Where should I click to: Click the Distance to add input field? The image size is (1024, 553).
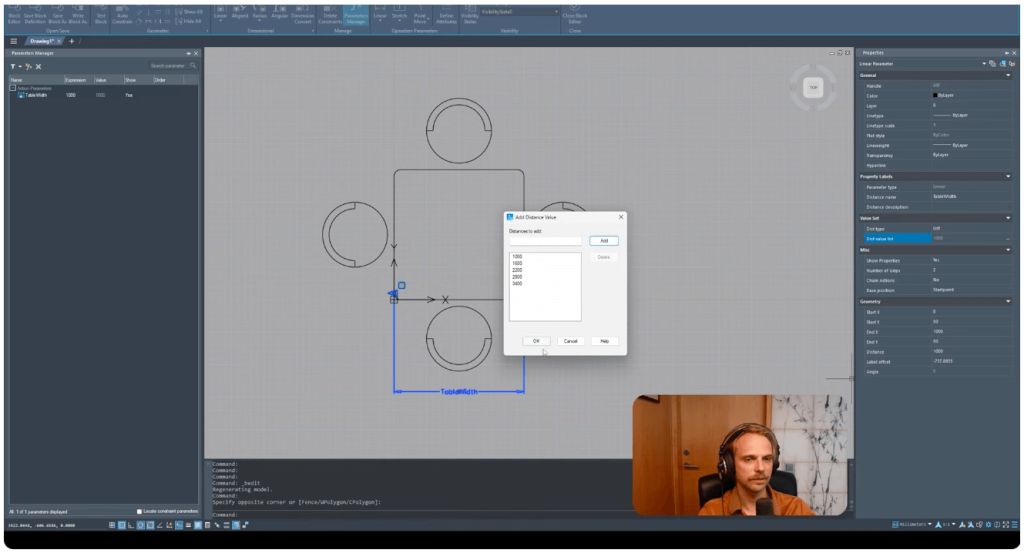545,241
